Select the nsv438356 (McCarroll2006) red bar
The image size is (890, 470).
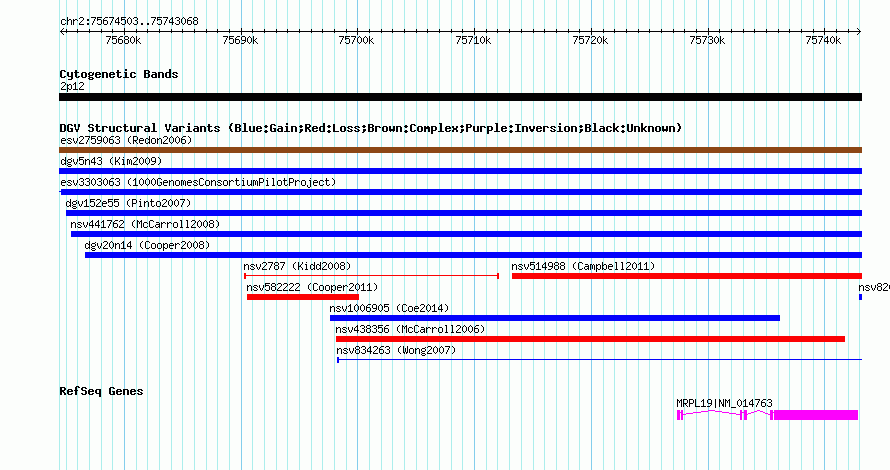point(590,339)
